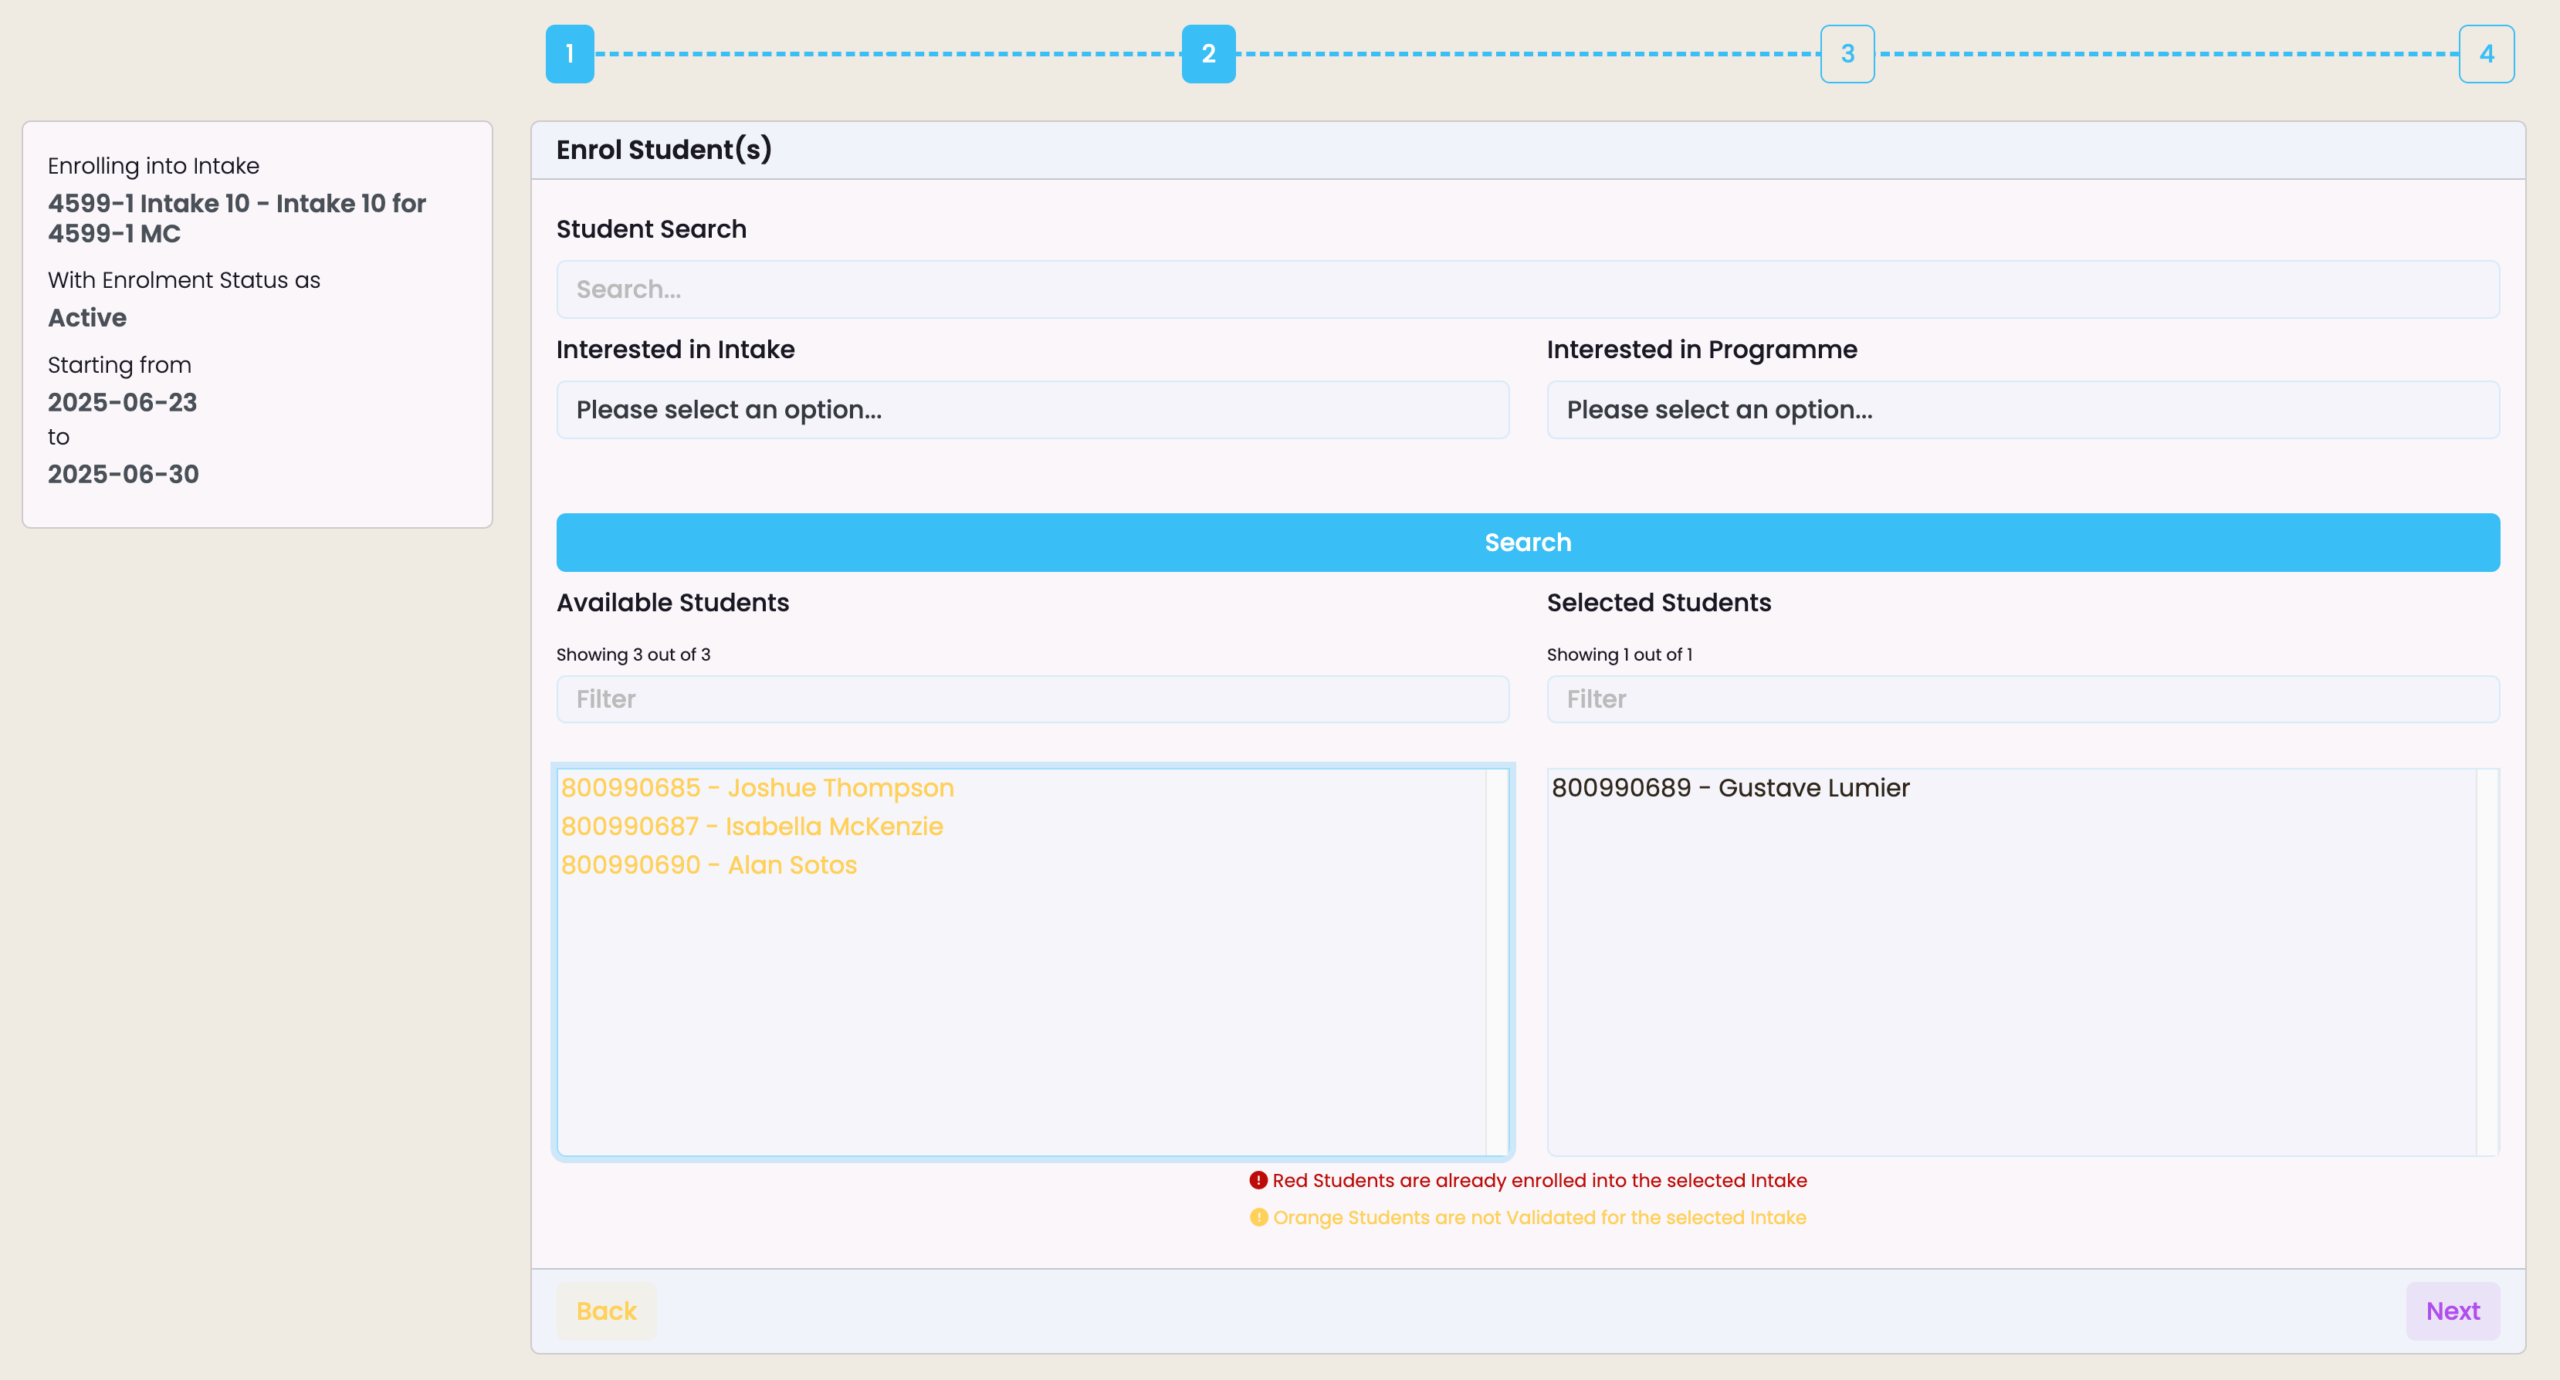
Task: Click the Selected Students list scrollbar
Action: click(x=2486, y=961)
